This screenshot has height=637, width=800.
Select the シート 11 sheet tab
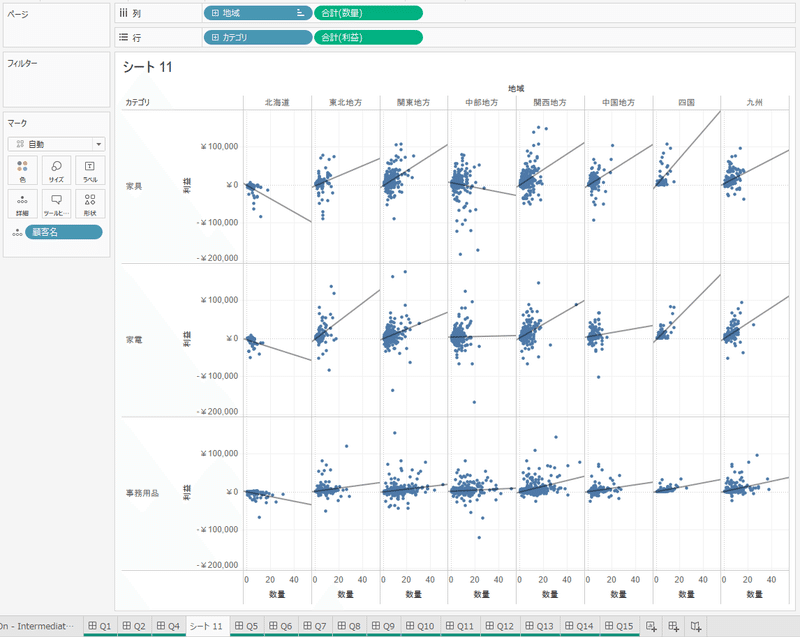point(207,626)
